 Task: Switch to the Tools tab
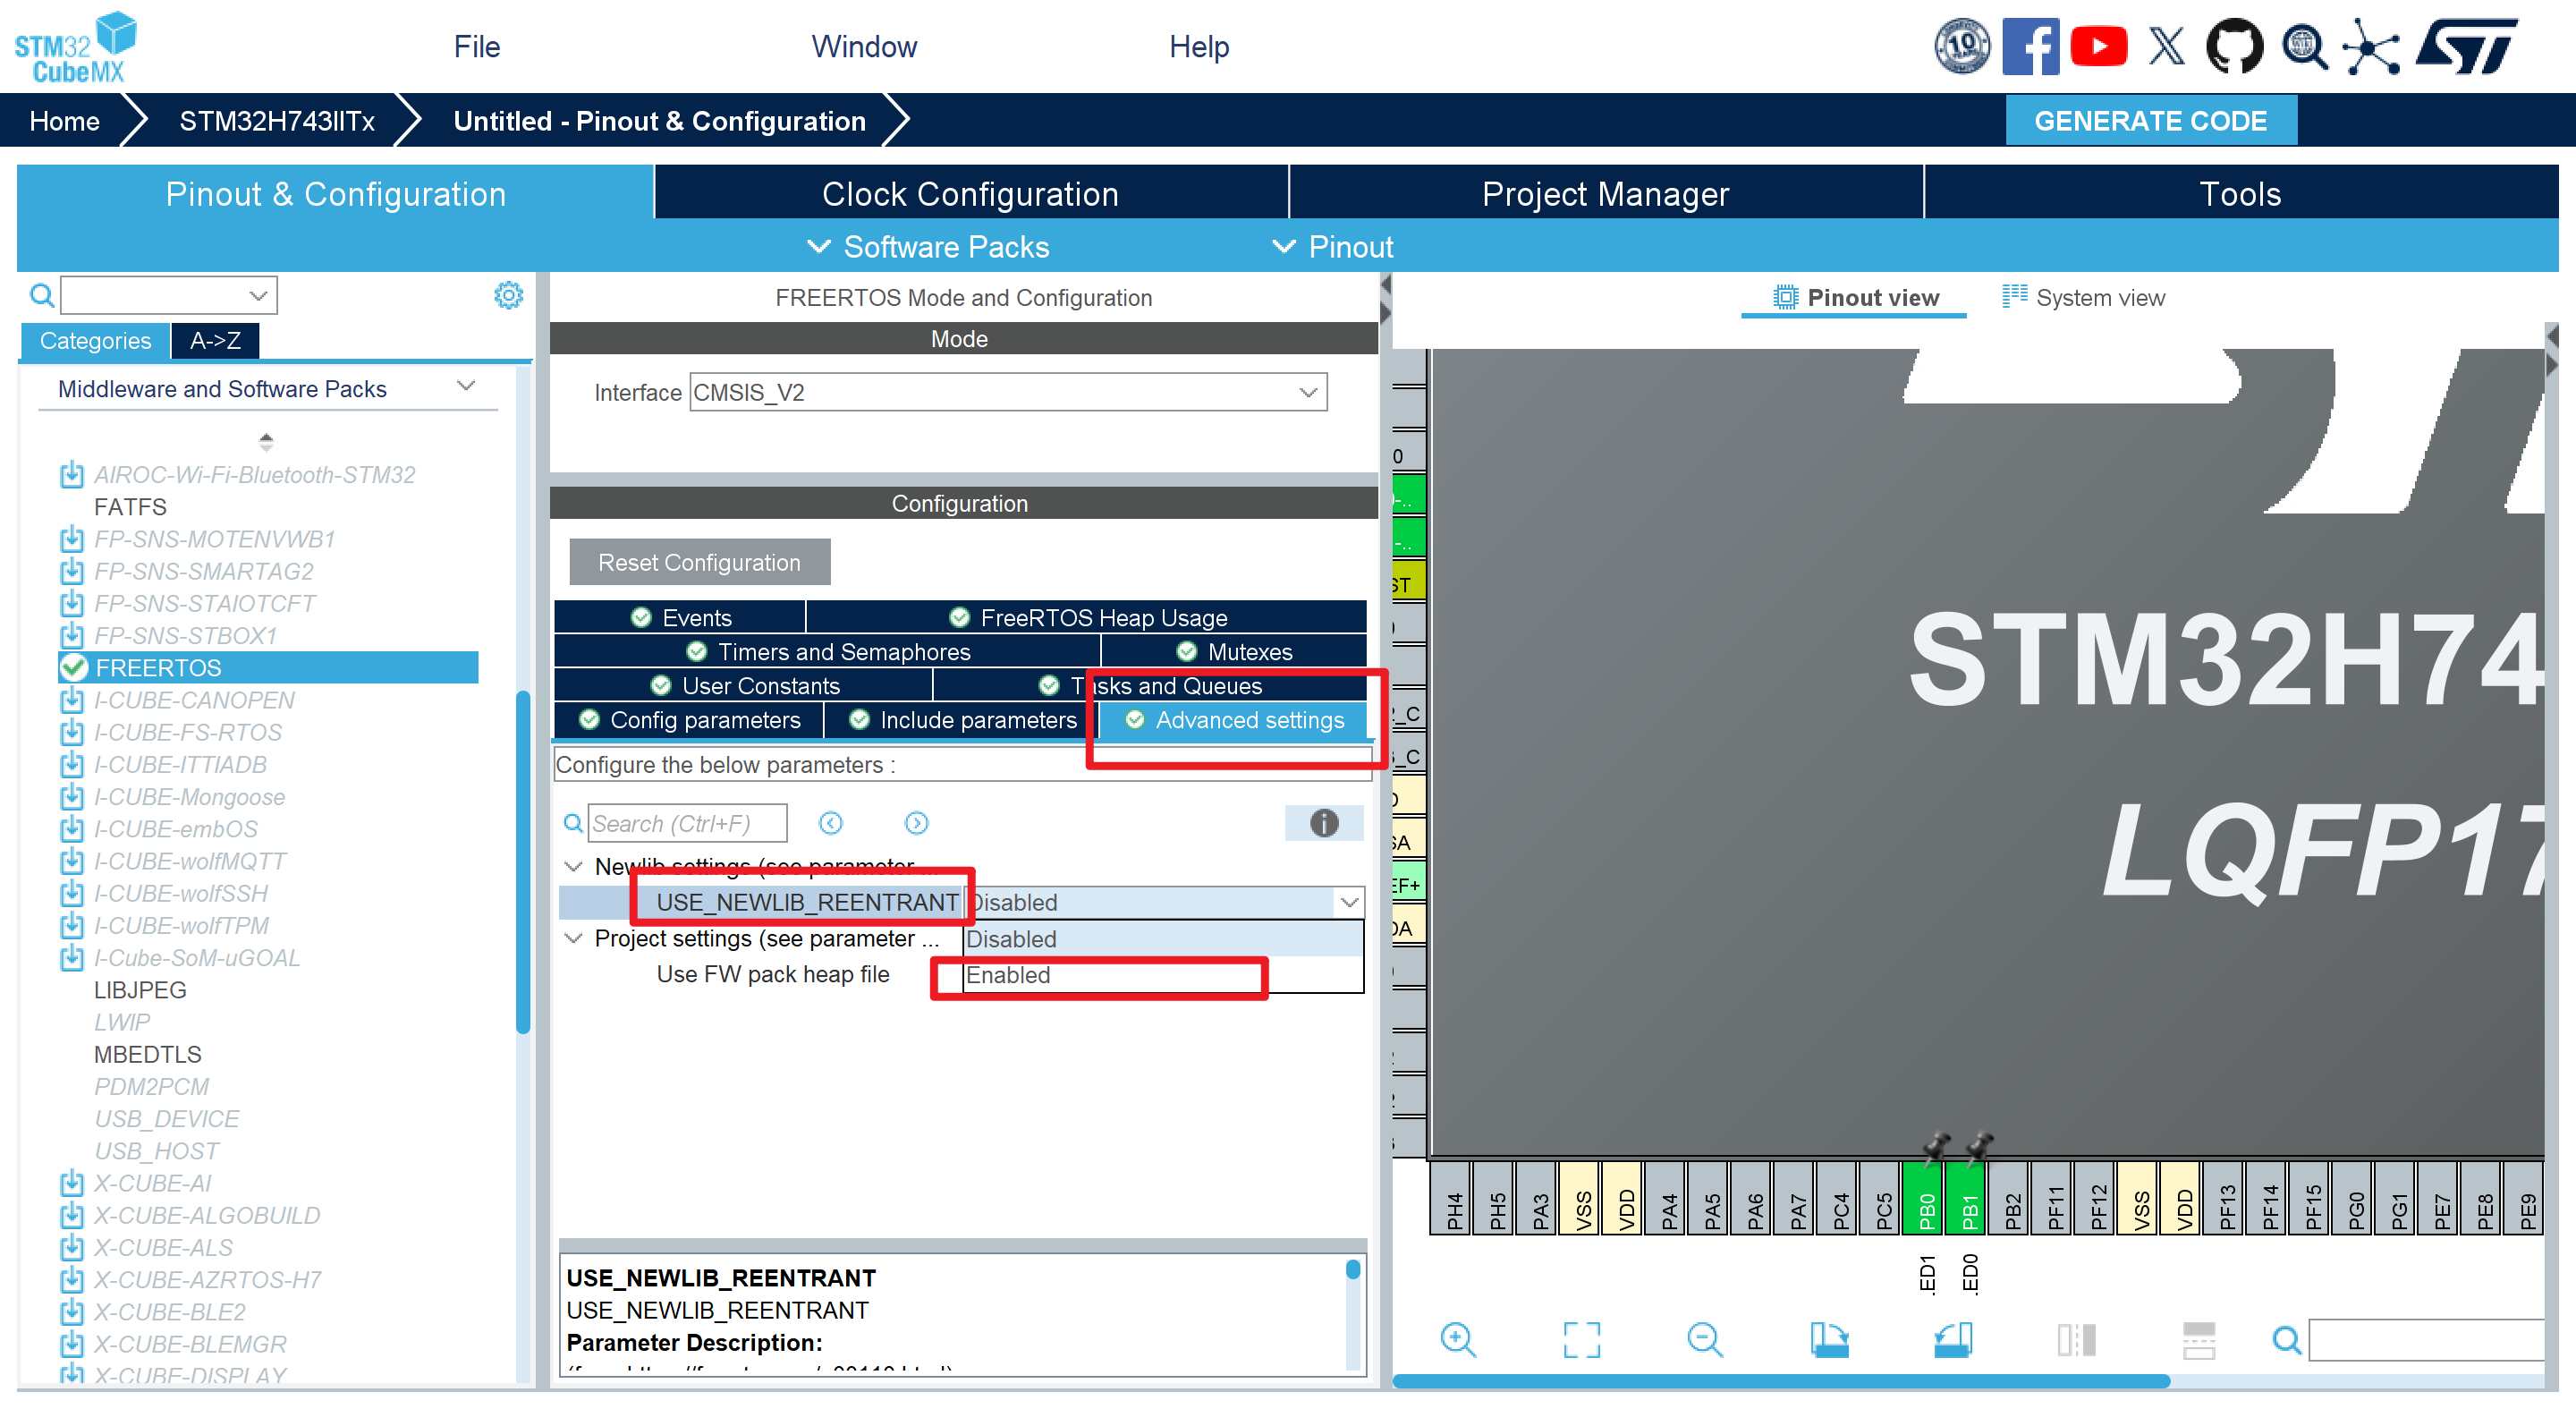[x=2240, y=193]
